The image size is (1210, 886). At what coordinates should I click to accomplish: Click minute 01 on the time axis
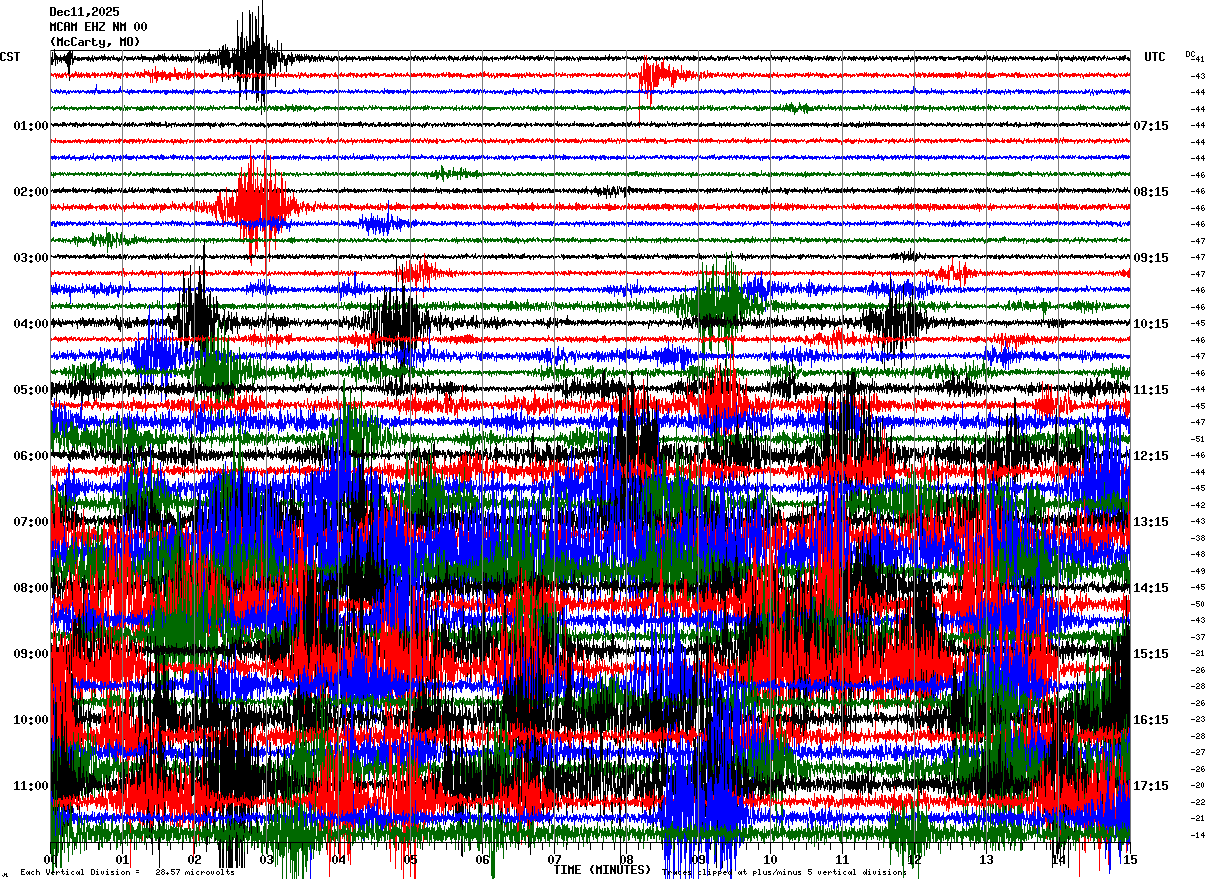[122, 860]
